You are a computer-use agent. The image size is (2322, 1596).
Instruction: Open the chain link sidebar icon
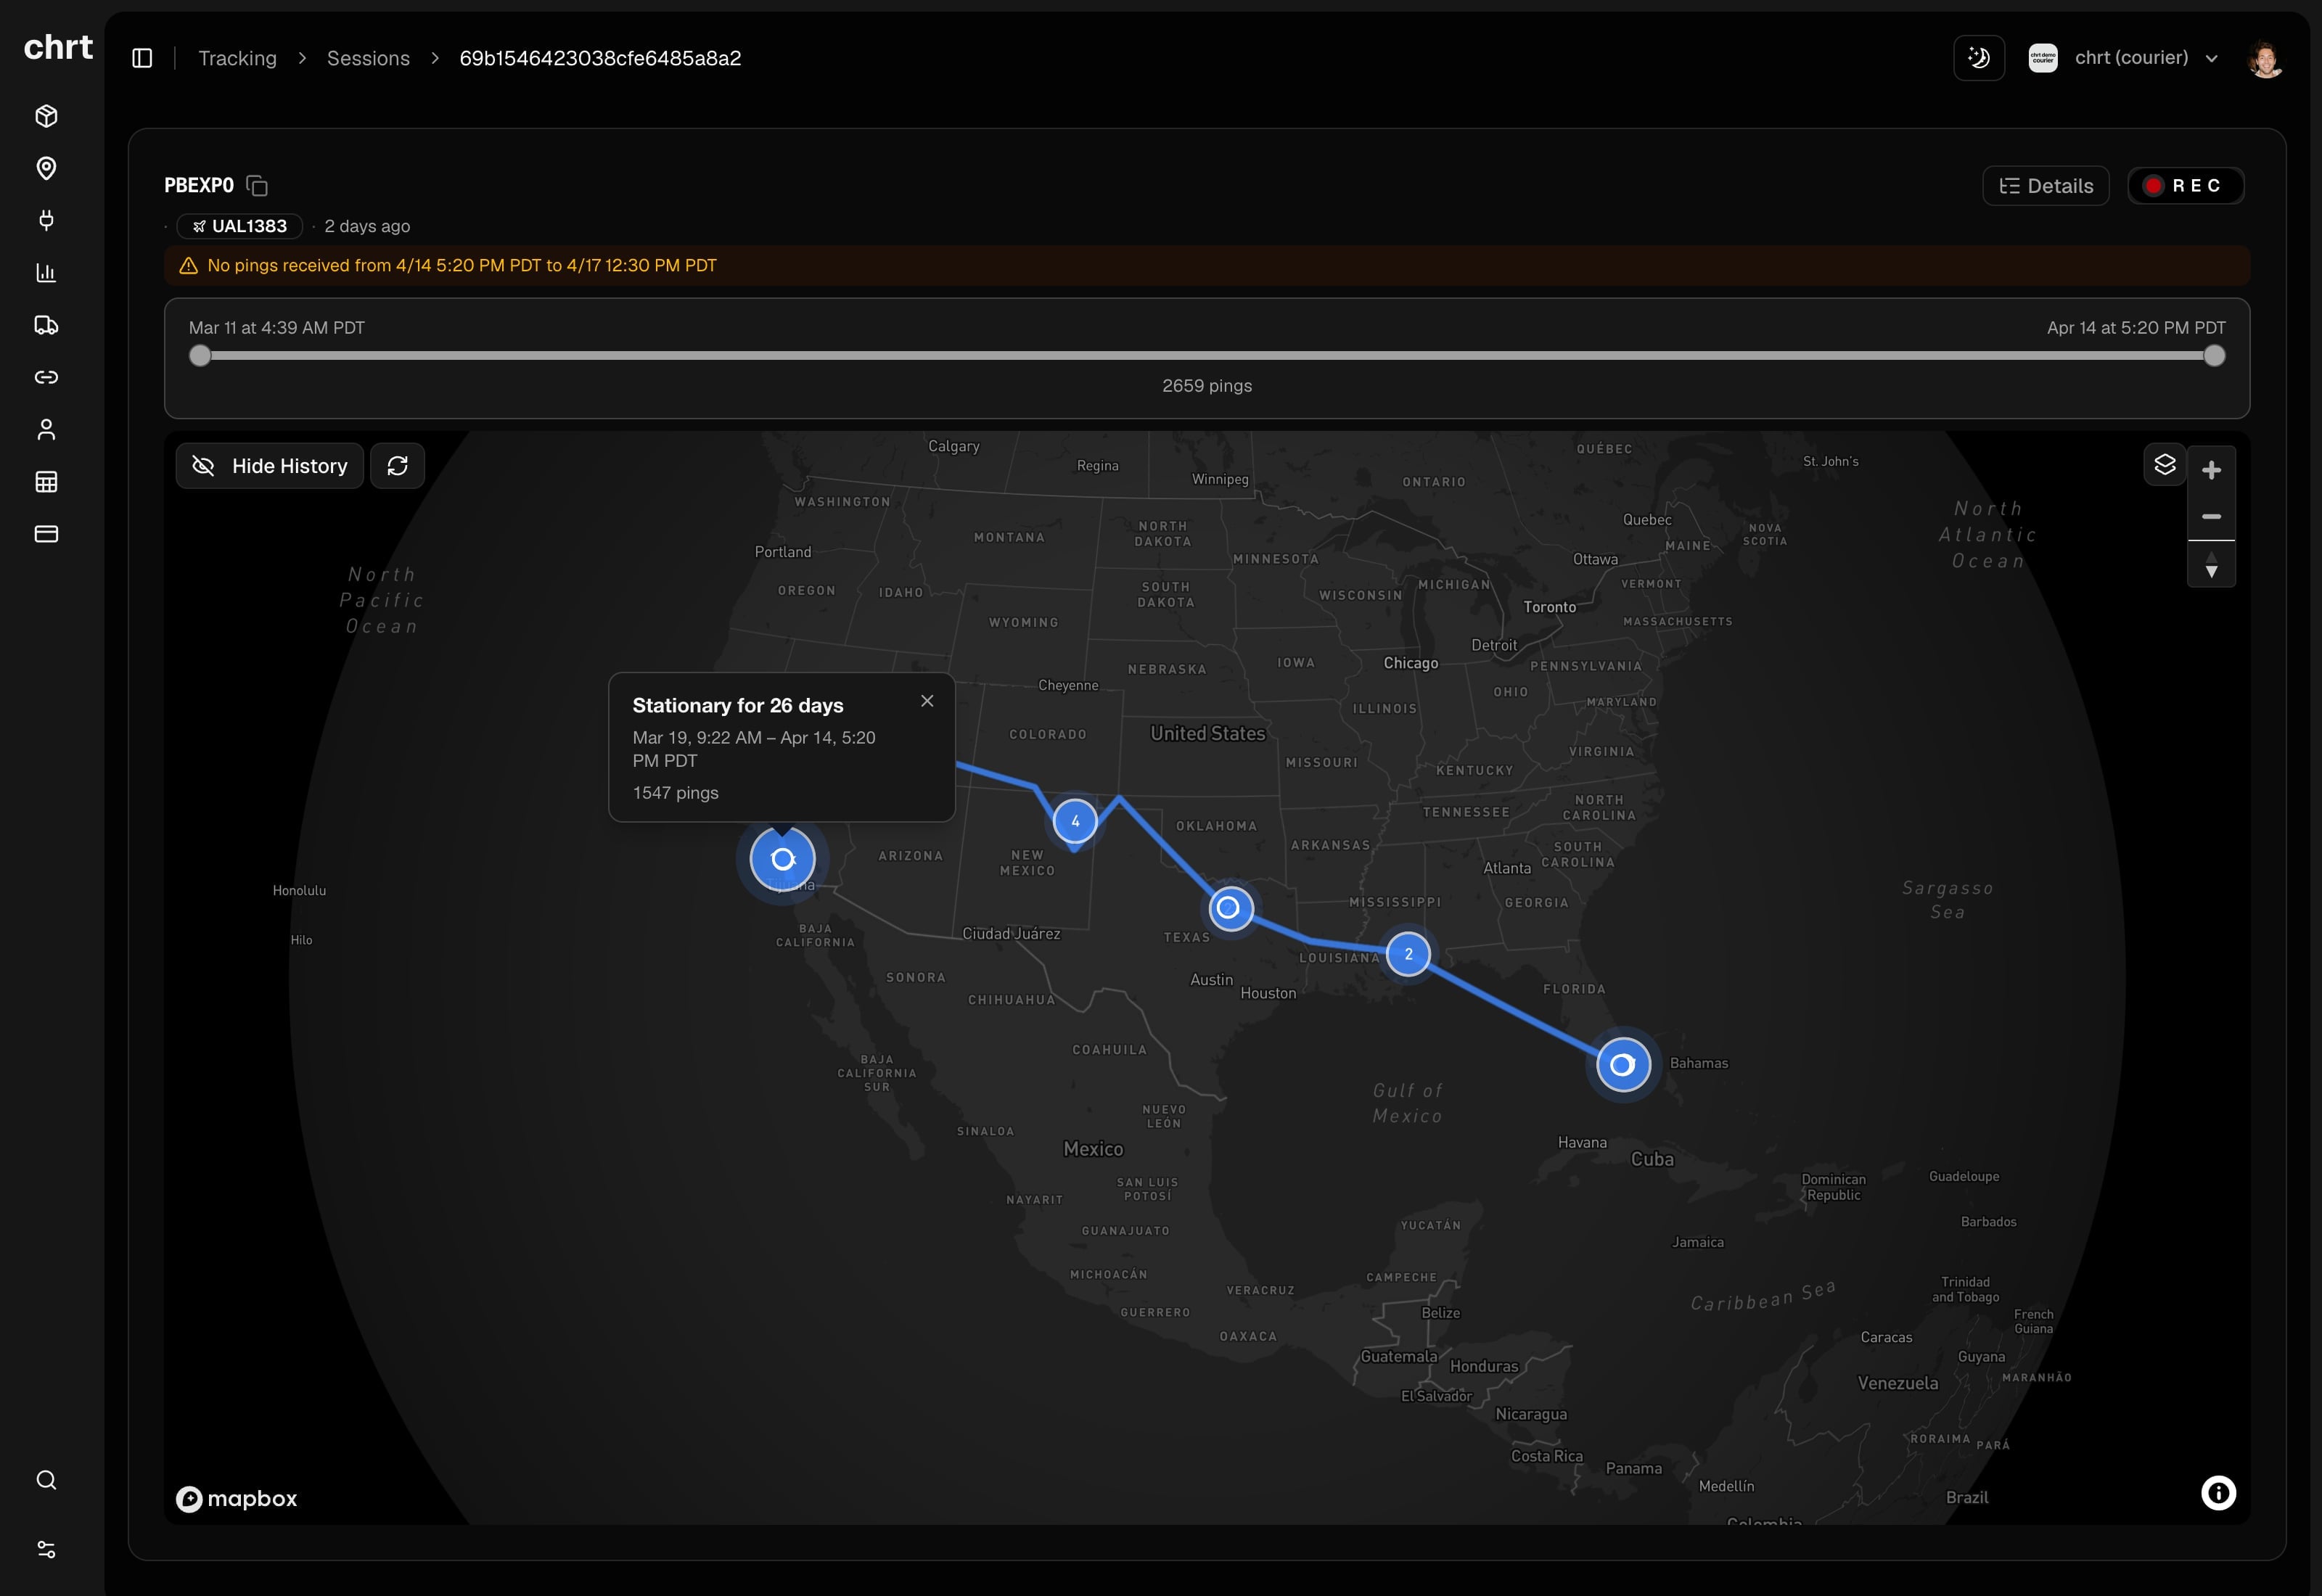tap(46, 377)
